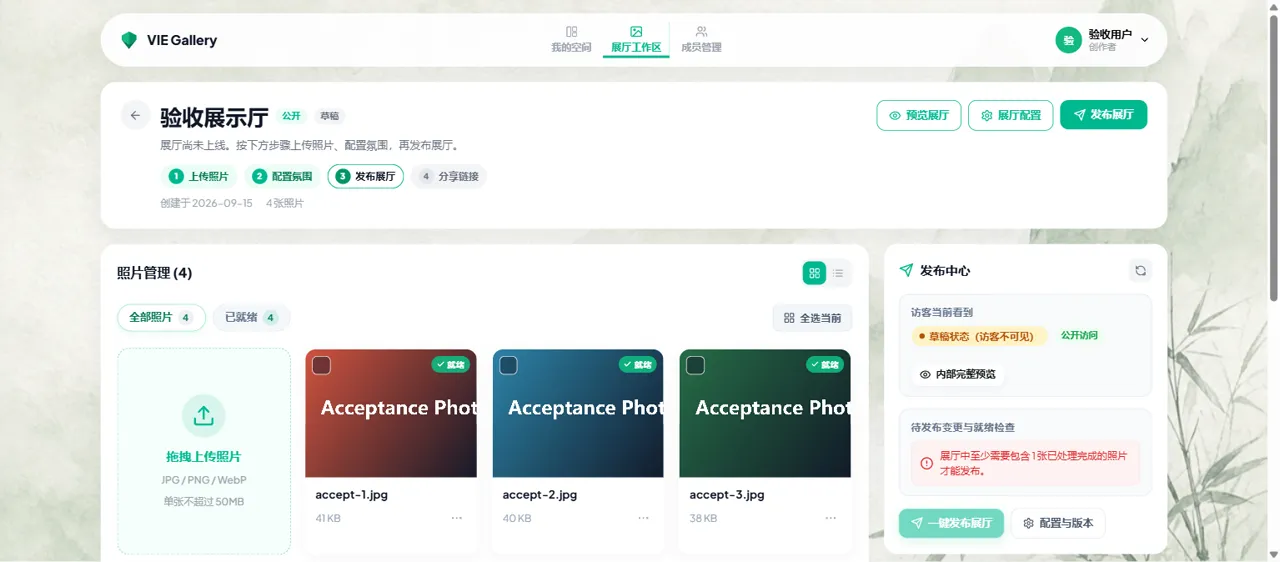The width and height of the screenshot is (1280, 562).
Task: Click the VIE Gallery shield logo
Action: tap(129, 40)
